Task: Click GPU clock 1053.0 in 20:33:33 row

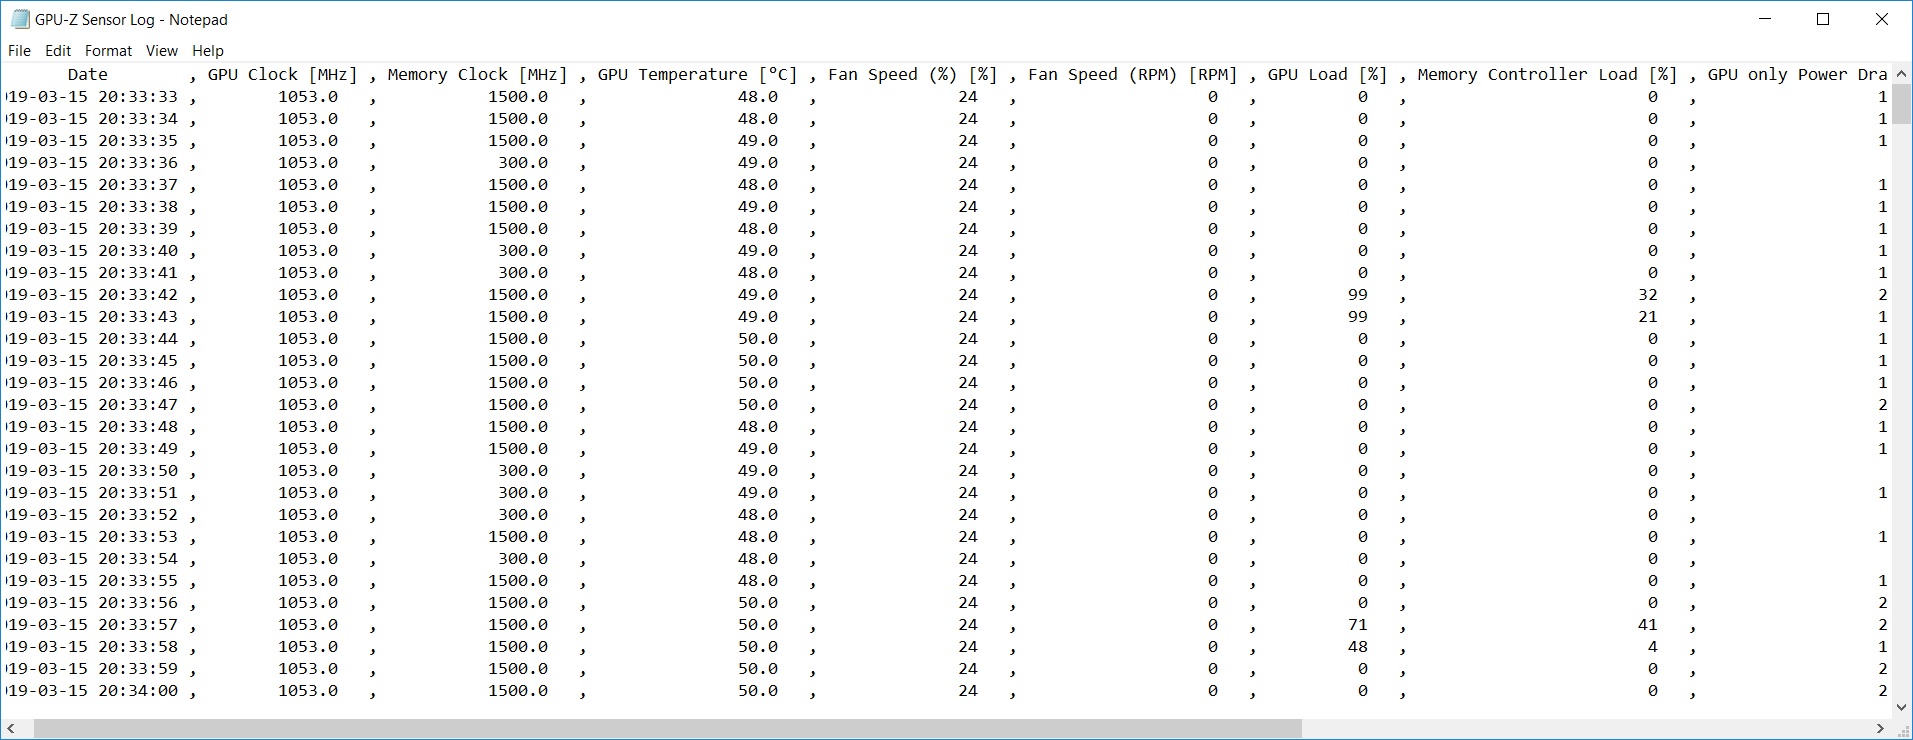Action: [308, 97]
